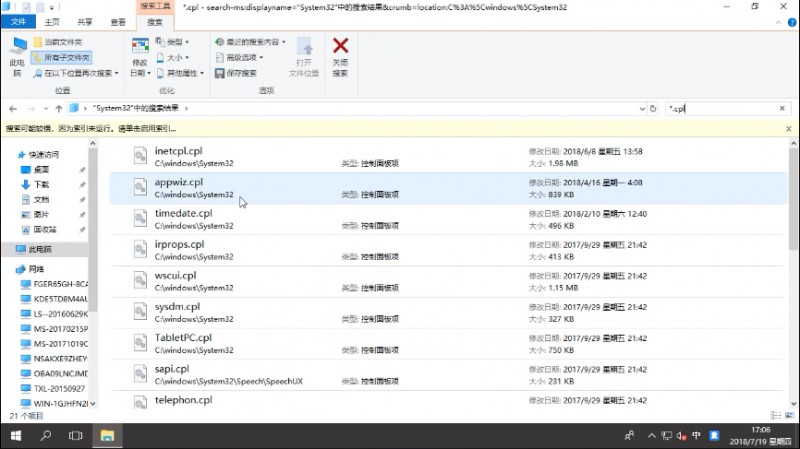Expand the address bar history dropdown
Viewport: 800px width, 449px height.
pyautogui.click(x=642, y=109)
